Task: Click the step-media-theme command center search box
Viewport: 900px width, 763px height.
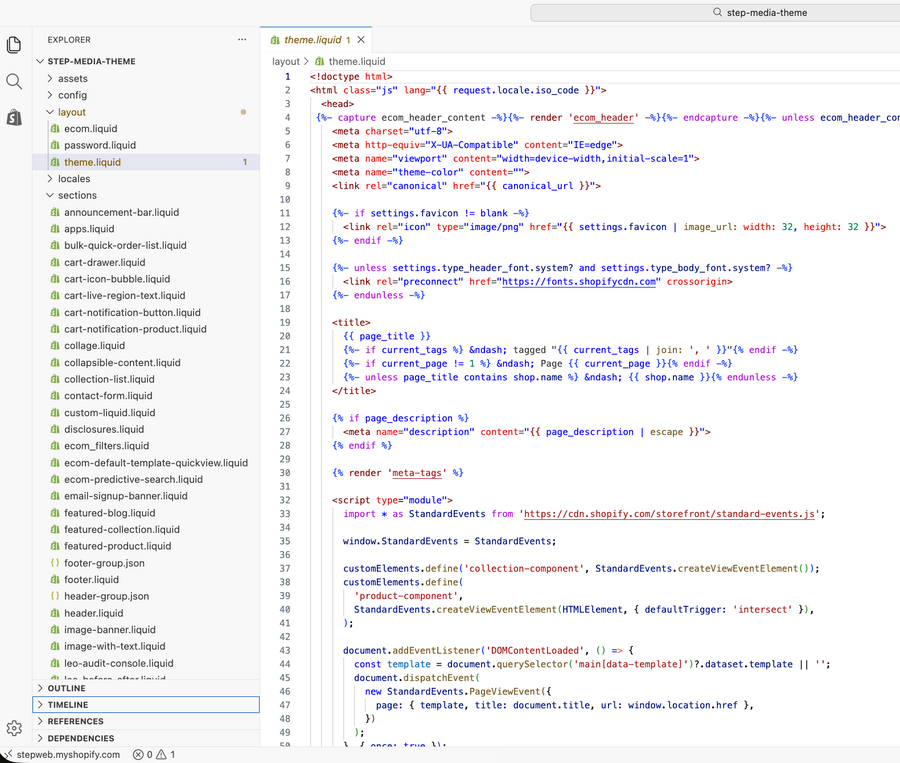Action: (715, 13)
